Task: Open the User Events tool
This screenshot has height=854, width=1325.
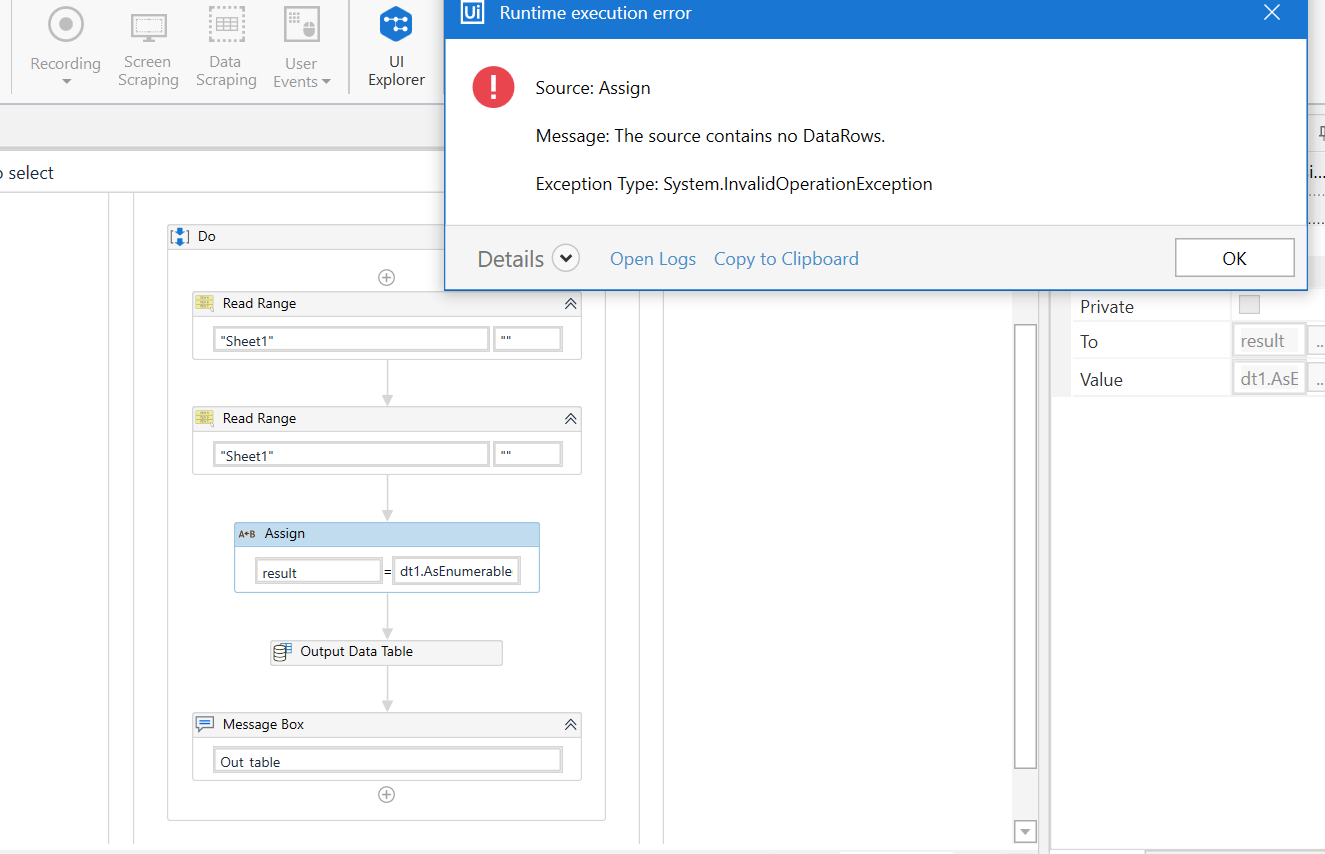Action: pos(300,24)
